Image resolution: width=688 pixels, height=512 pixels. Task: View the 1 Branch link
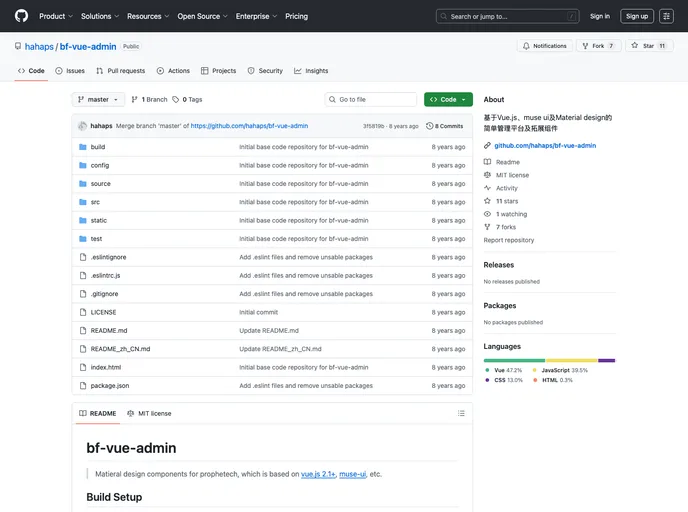[x=149, y=100]
